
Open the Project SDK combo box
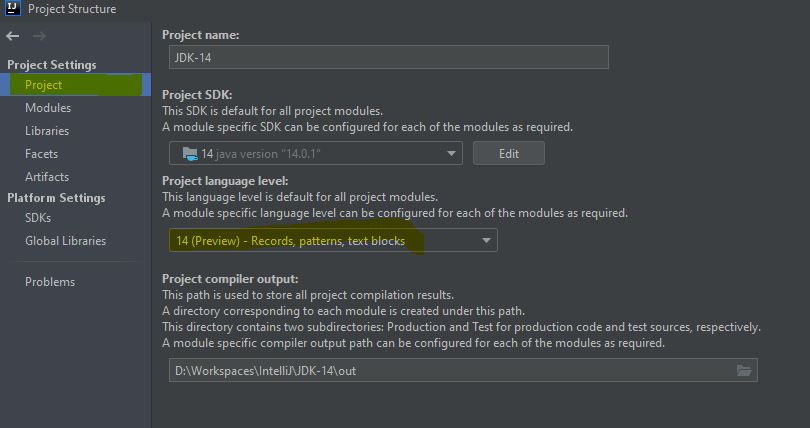click(x=316, y=153)
